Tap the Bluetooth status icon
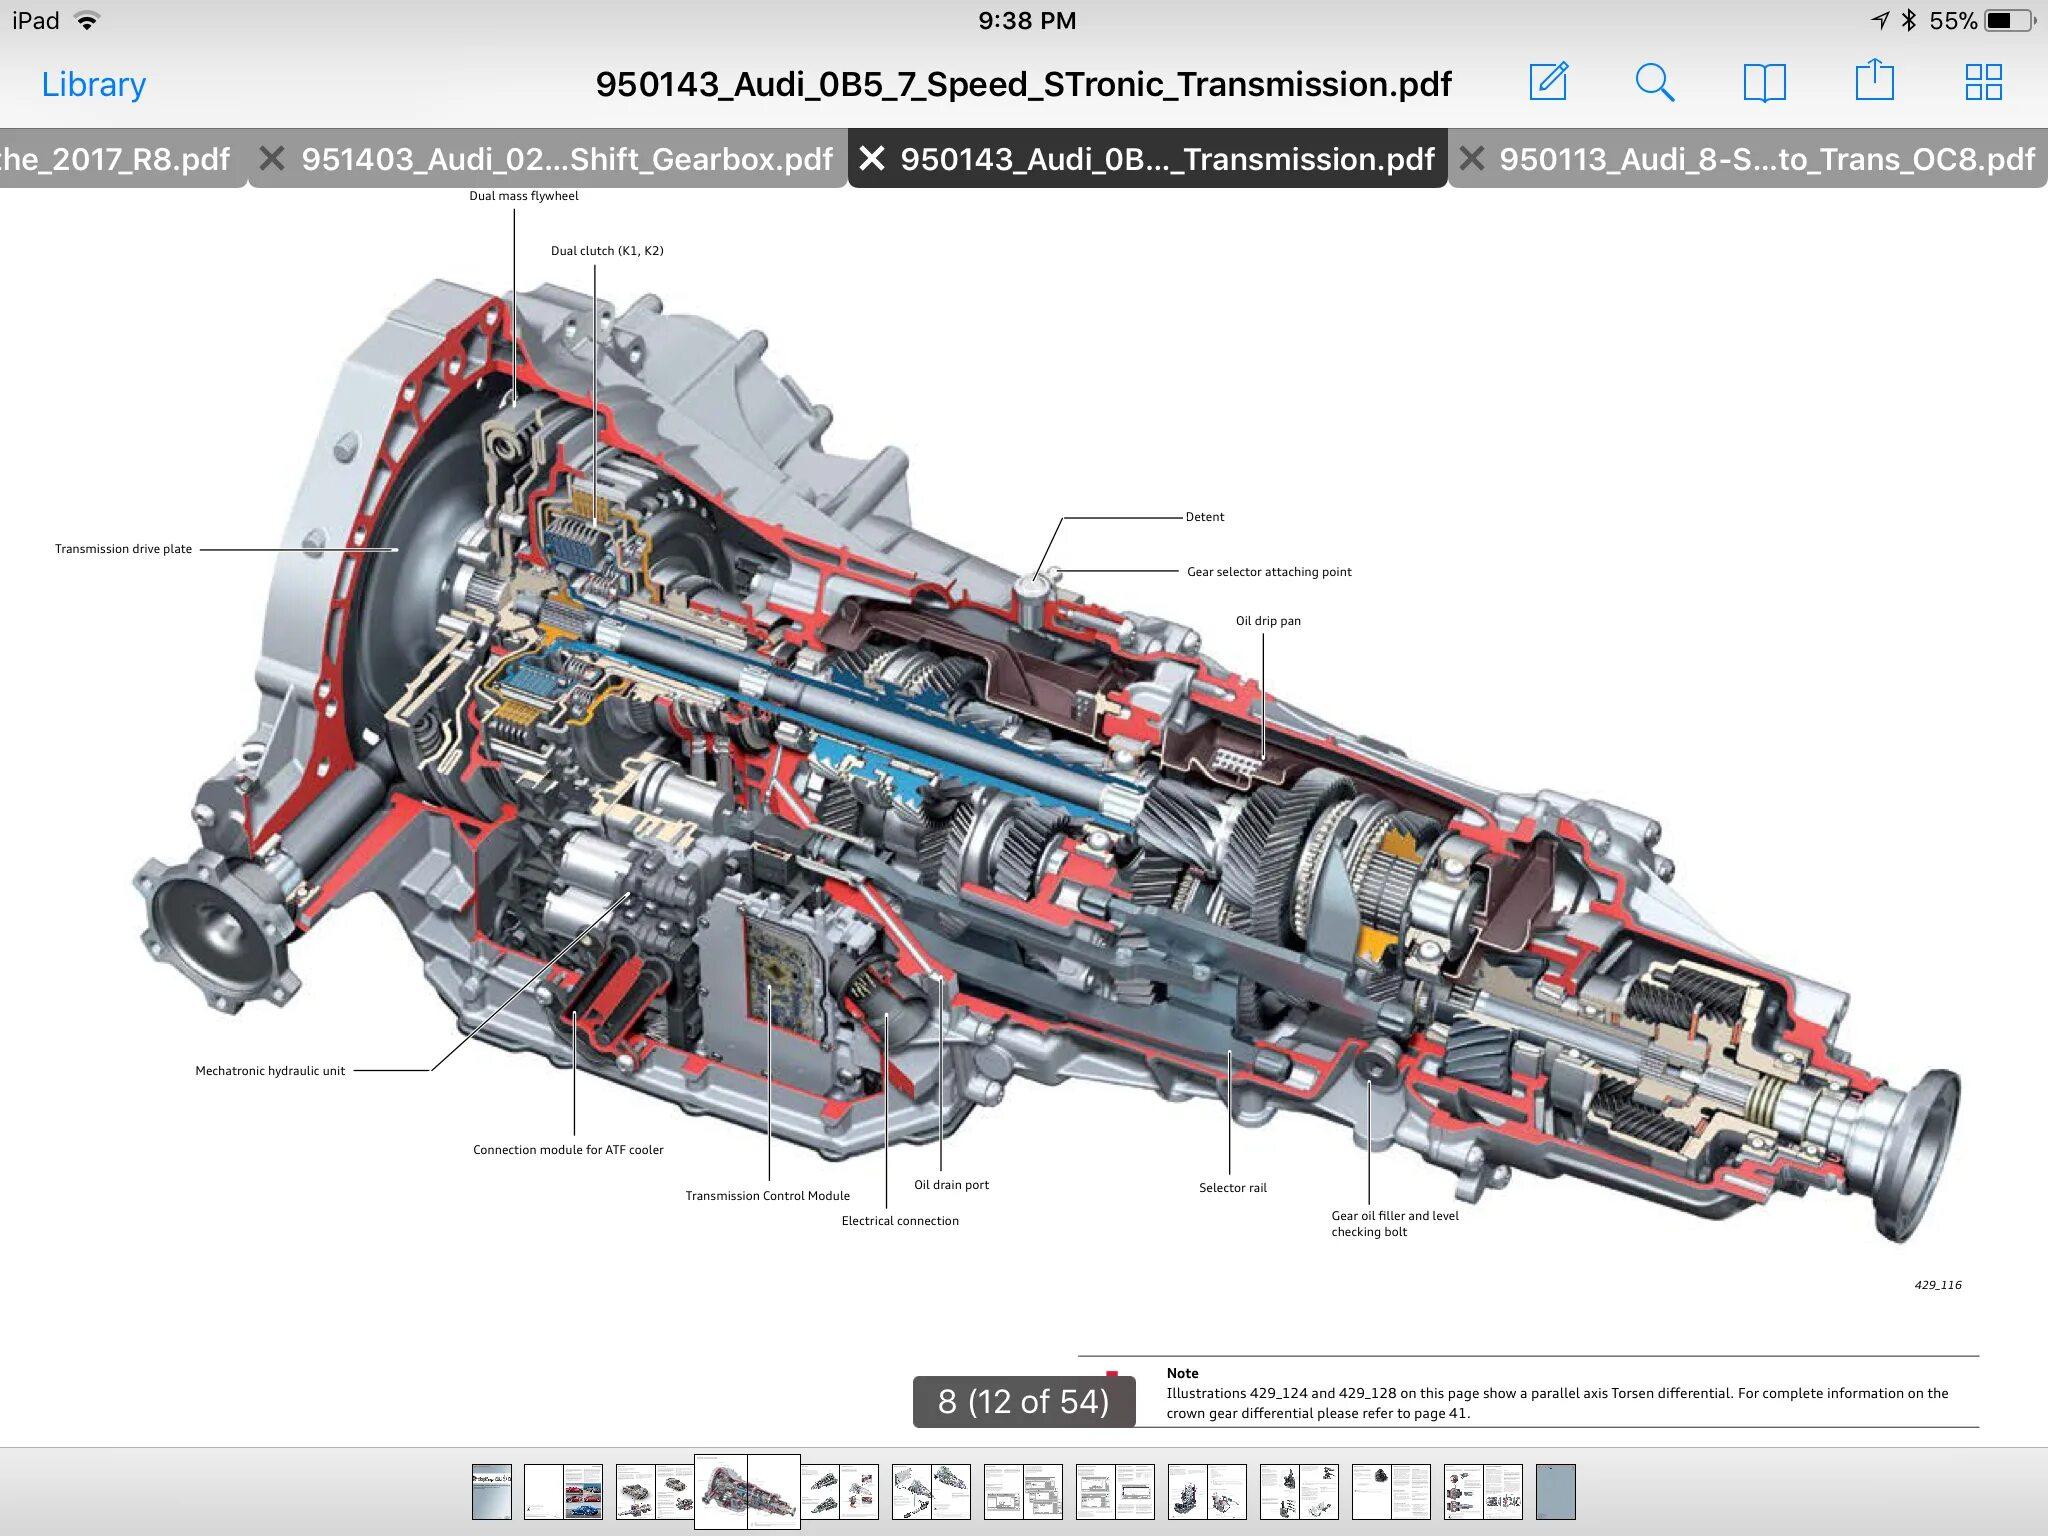 1908,20
